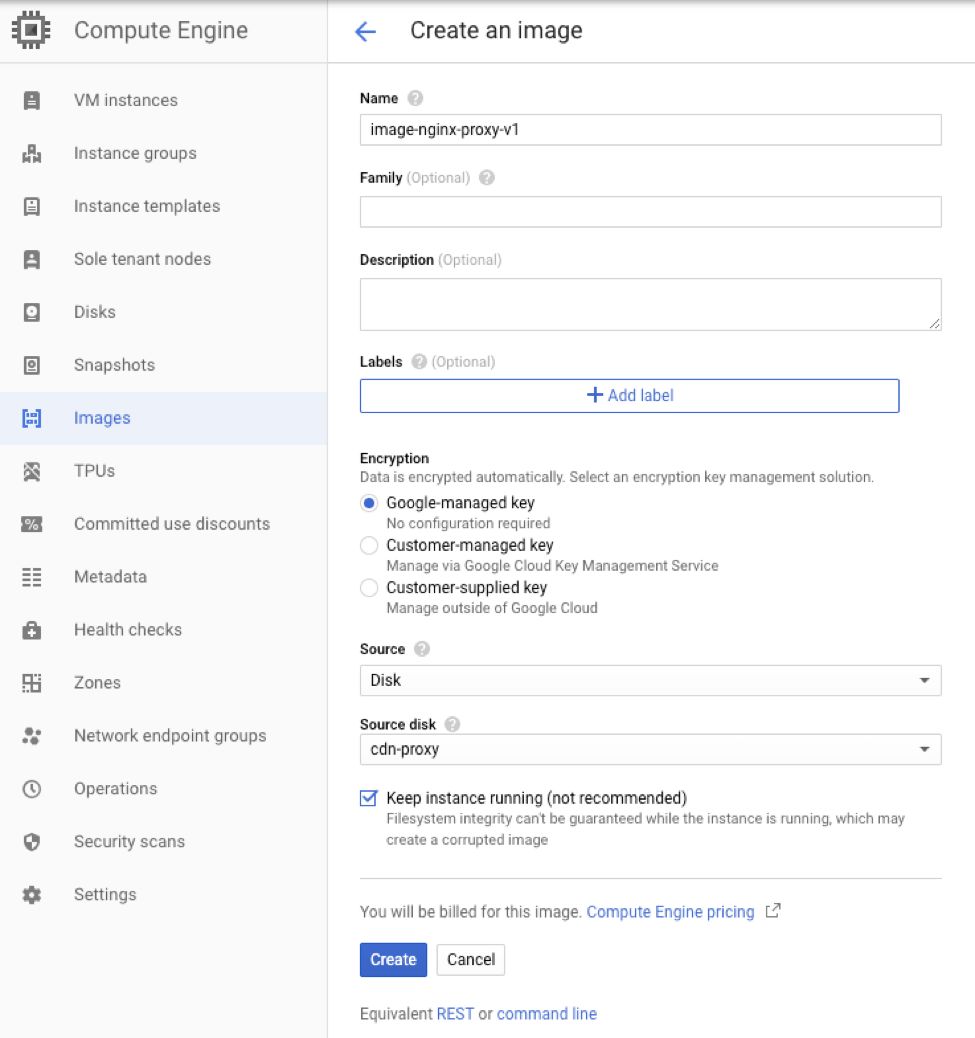Viewport: 975px width, 1038px height.
Task: Open VM instances in the sidebar
Action: [125, 100]
